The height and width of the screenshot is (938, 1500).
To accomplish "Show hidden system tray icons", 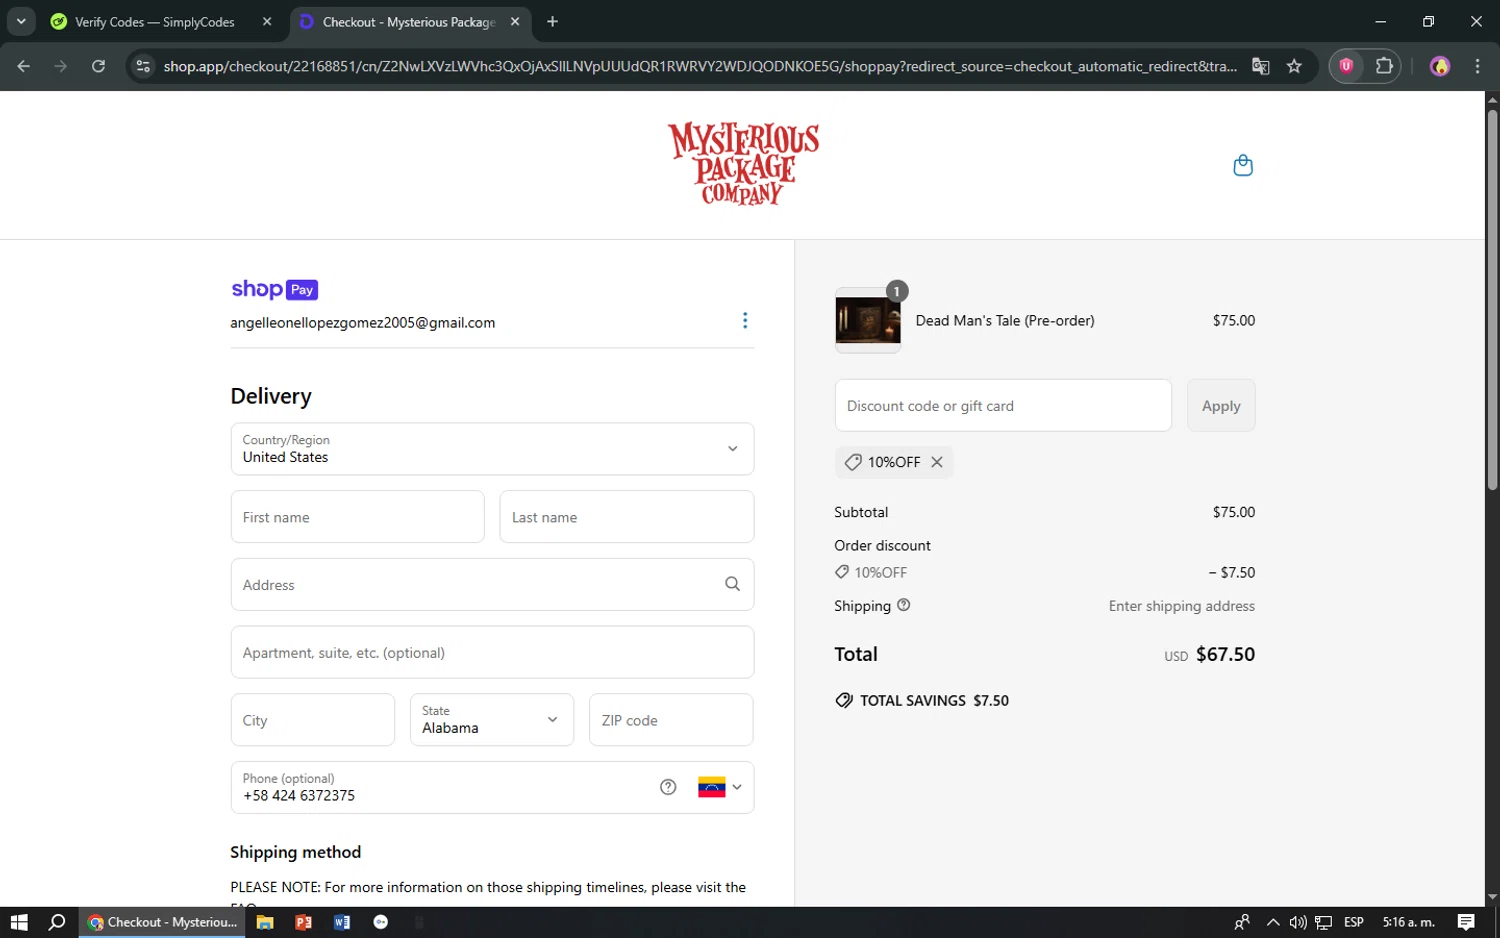I will pyautogui.click(x=1272, y=922).
